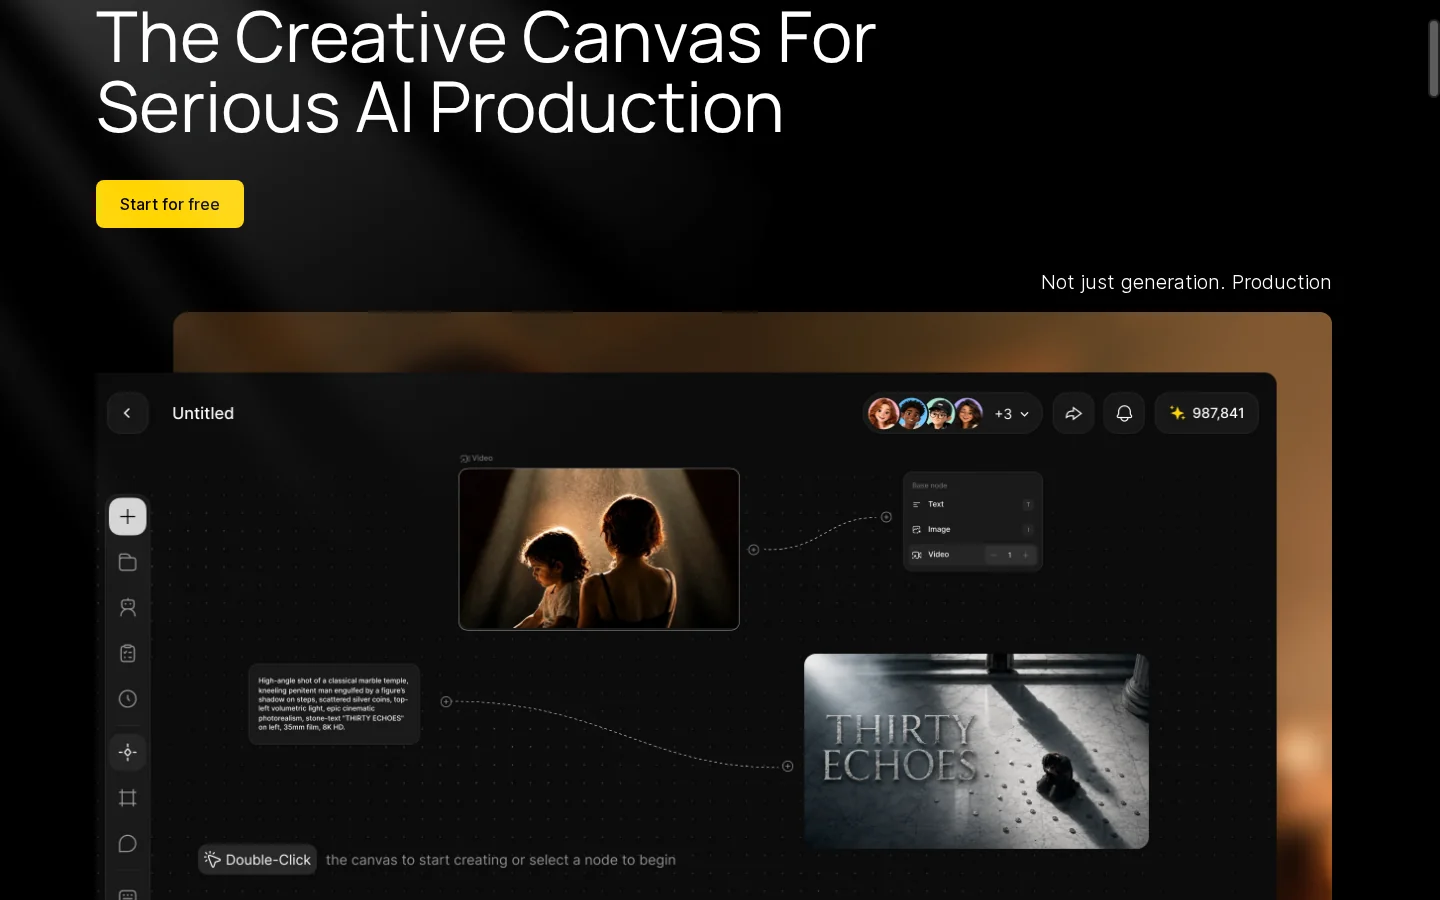Image resolution: width=1440 pixels, height=900 pixels.
Task: Click the fourth collaborator avatar with purple background
Action: (967, 413)
